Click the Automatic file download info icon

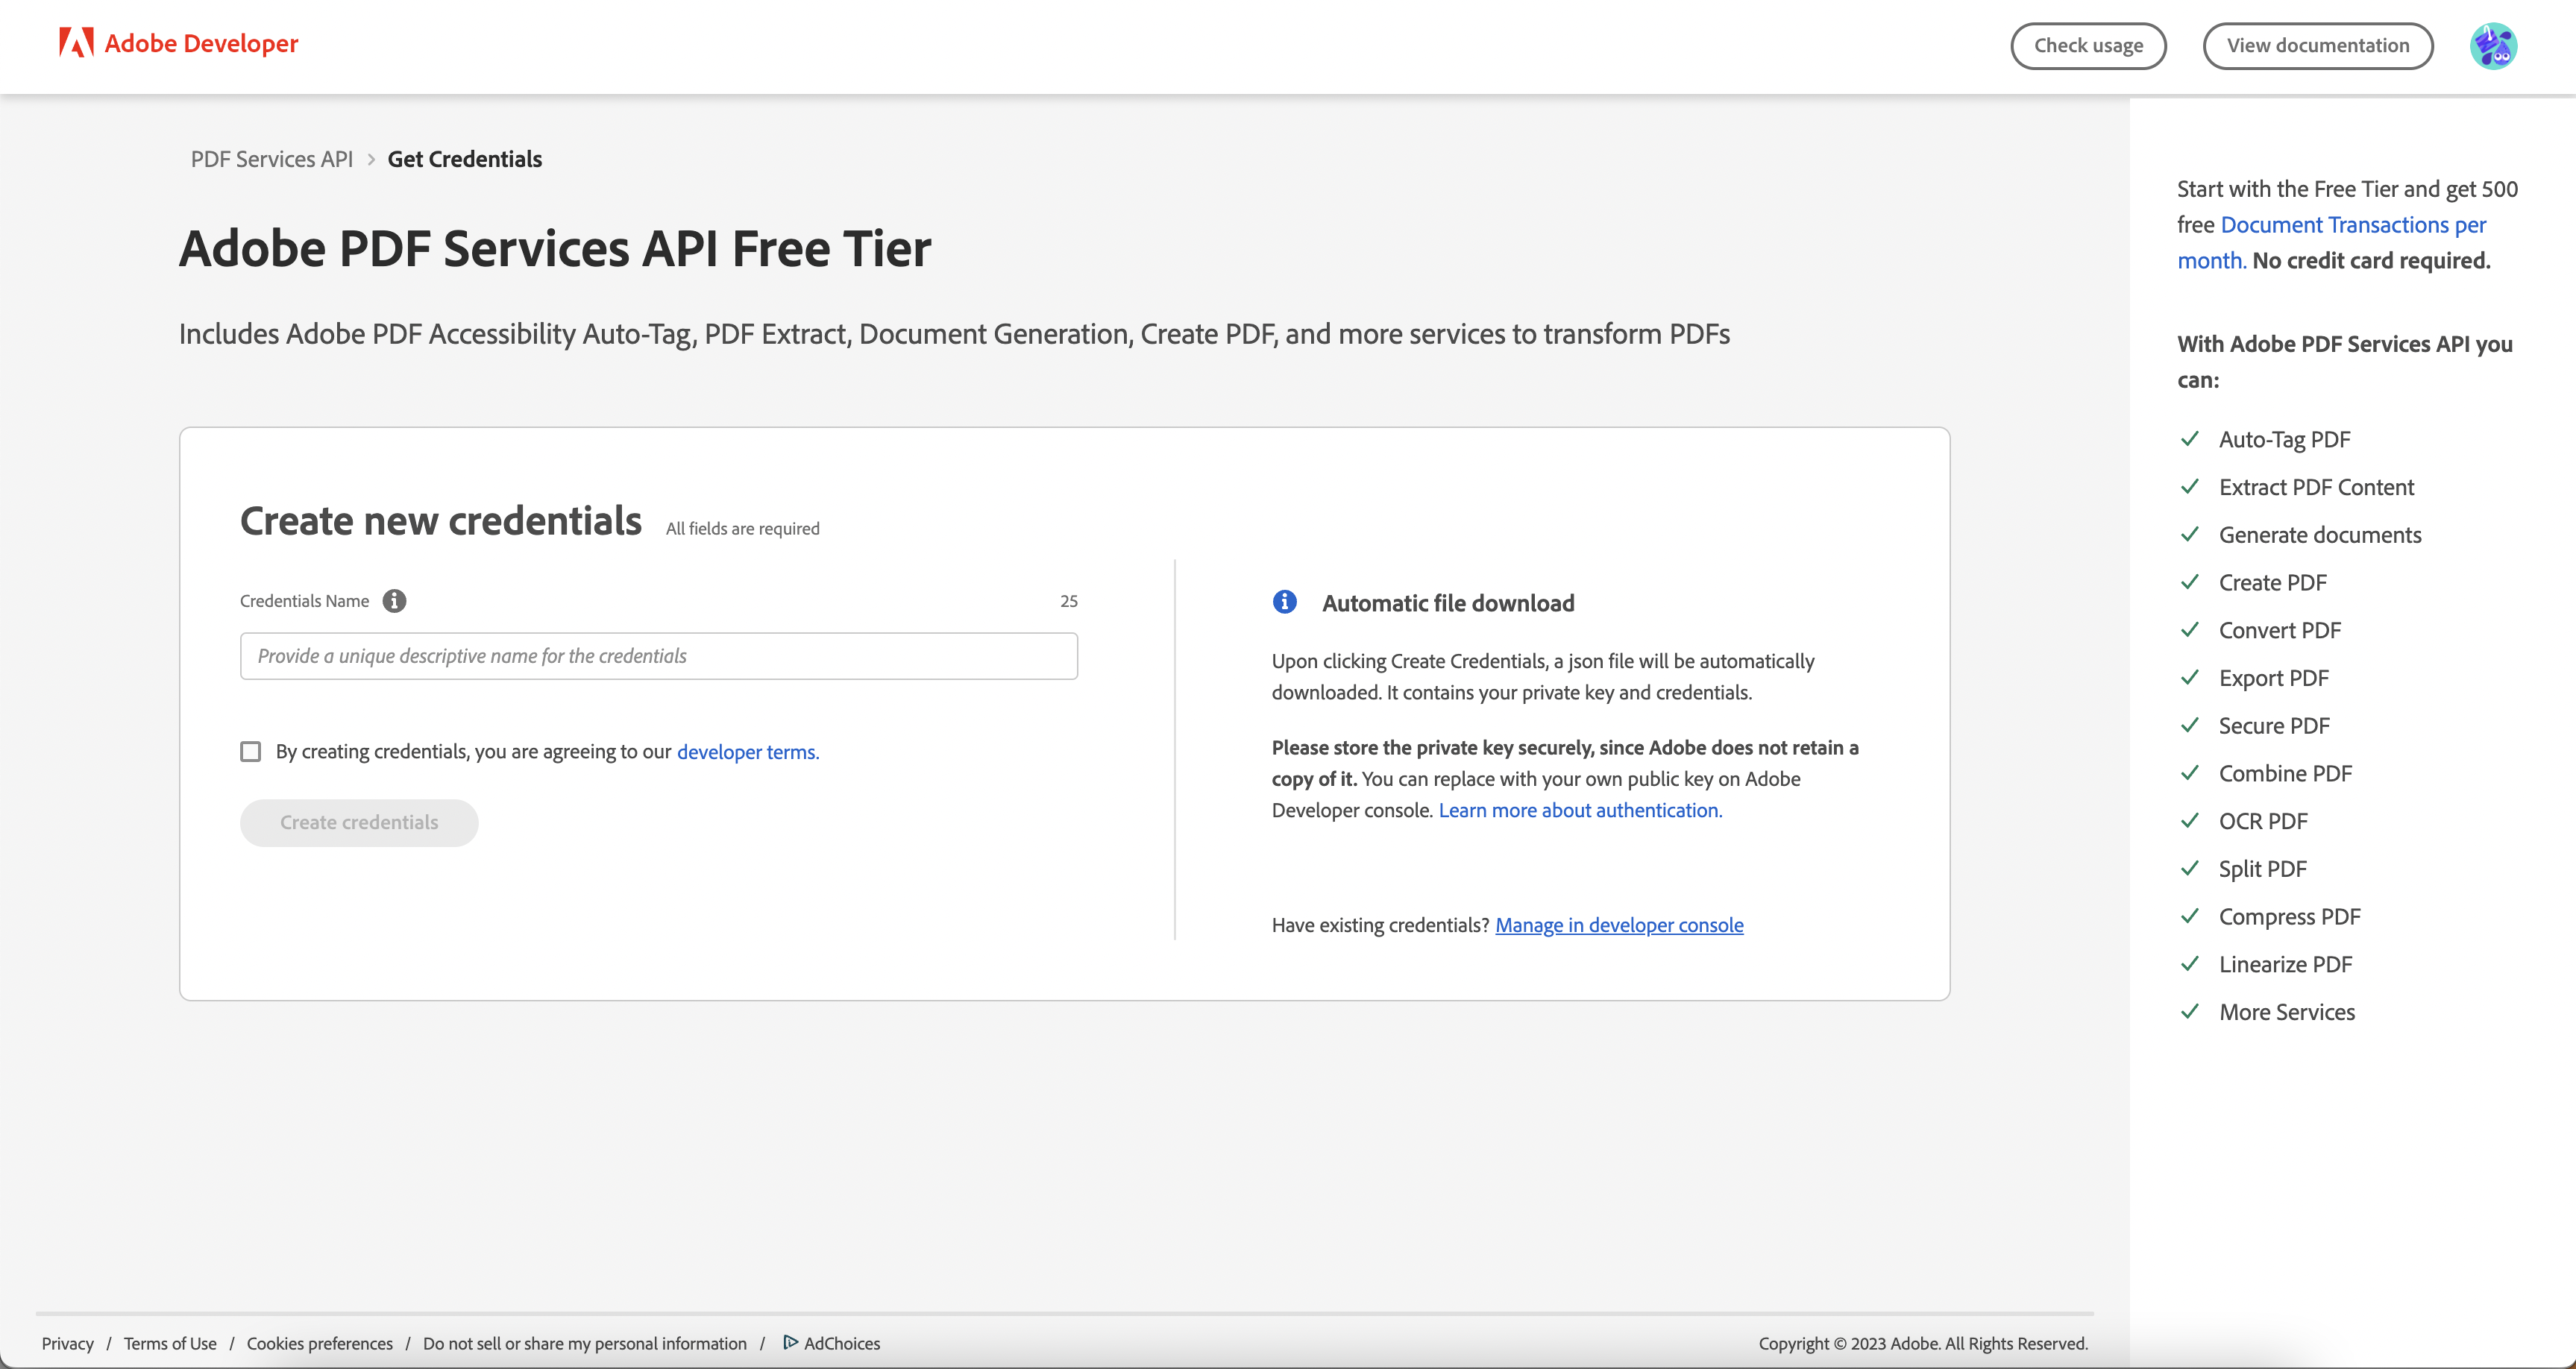coord(1284,602)
